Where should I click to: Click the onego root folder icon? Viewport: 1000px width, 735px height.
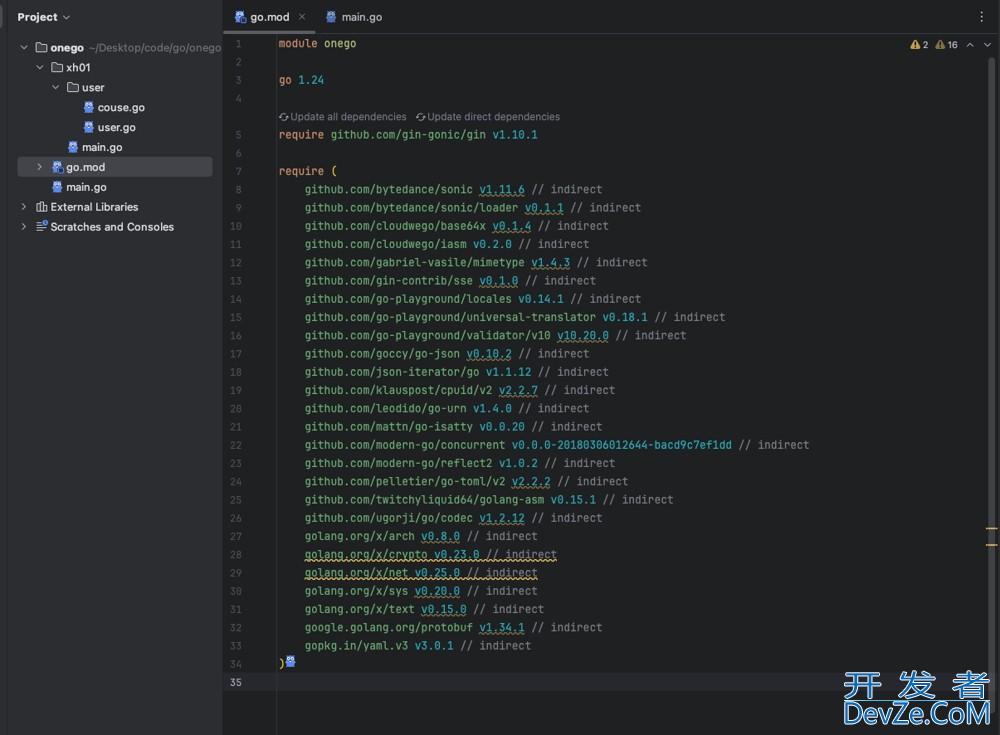pyautogui.click(x=41, y=48)
